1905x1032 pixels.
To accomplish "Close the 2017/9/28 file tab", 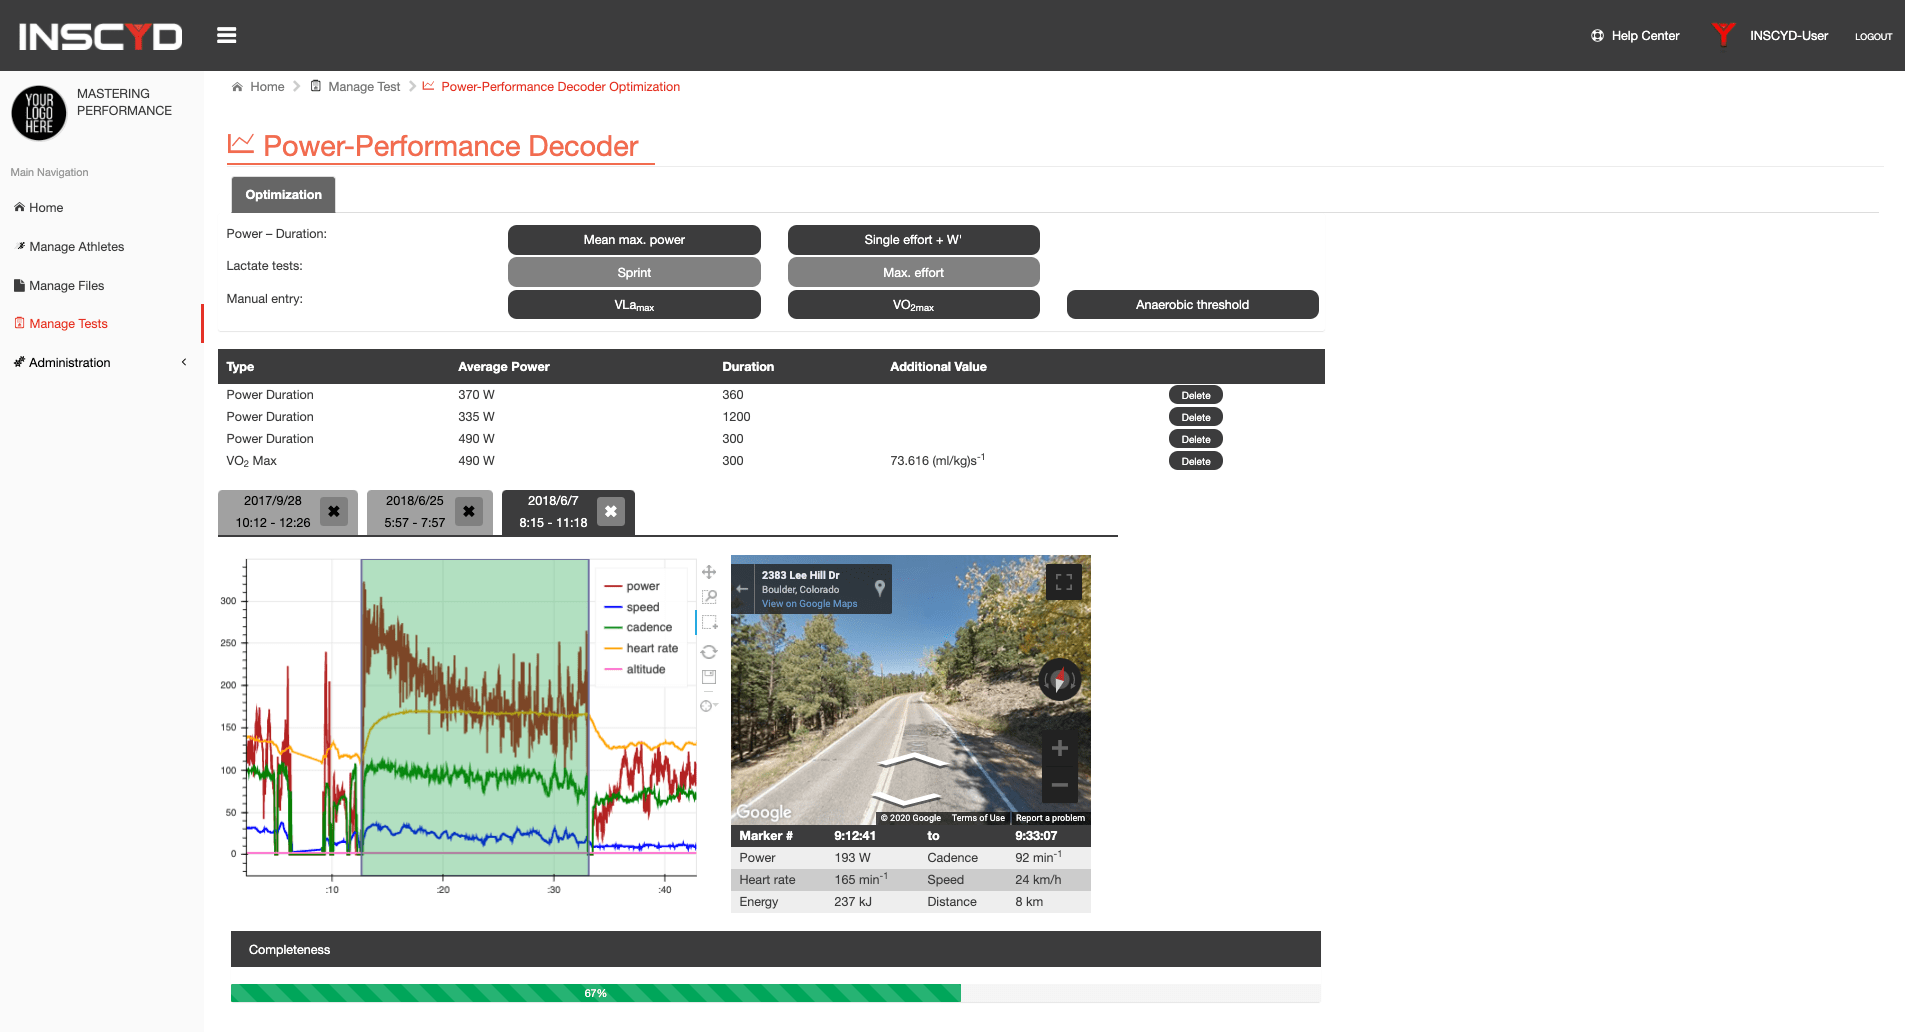I will 334,512.
